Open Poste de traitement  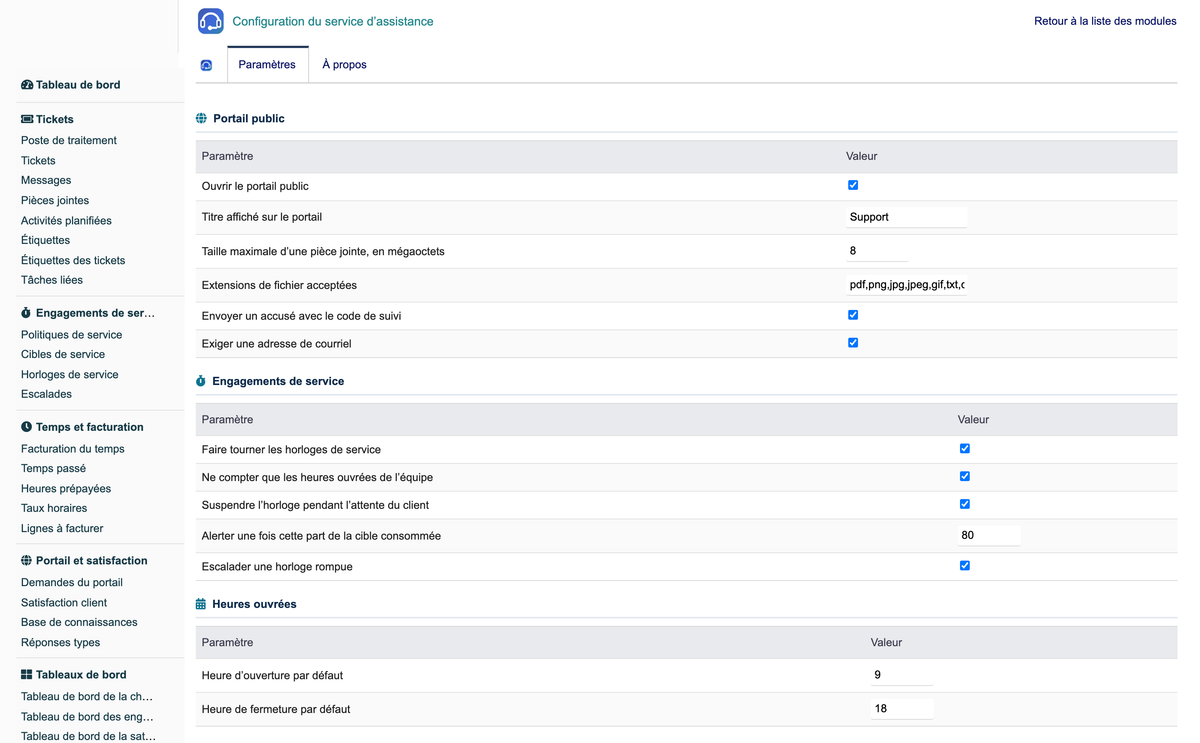[x=69, y=141]
